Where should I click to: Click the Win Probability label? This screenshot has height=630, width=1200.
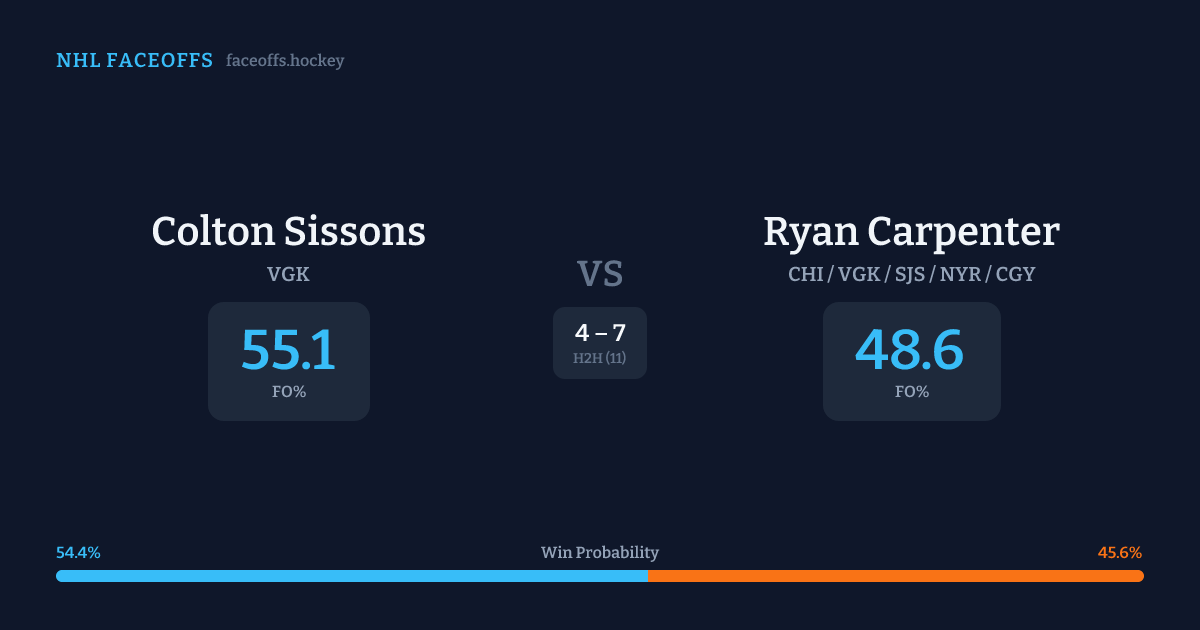(x=600, y=553)
